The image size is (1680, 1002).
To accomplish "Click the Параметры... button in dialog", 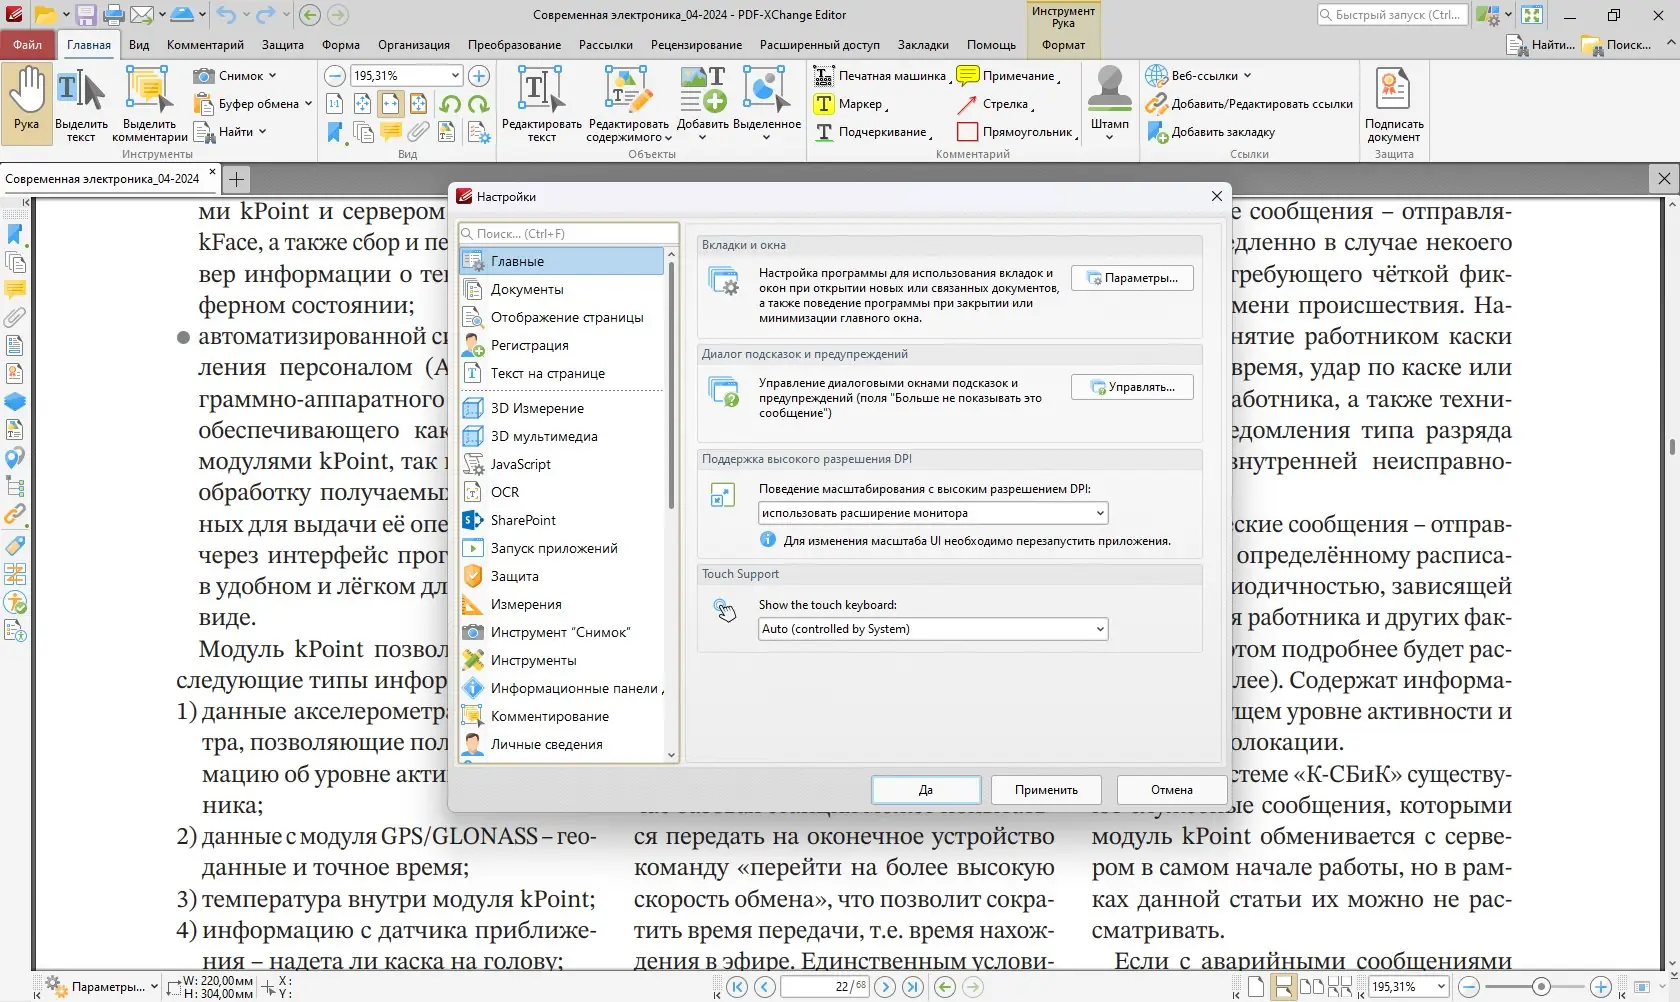I will [x=1132, y=278].
